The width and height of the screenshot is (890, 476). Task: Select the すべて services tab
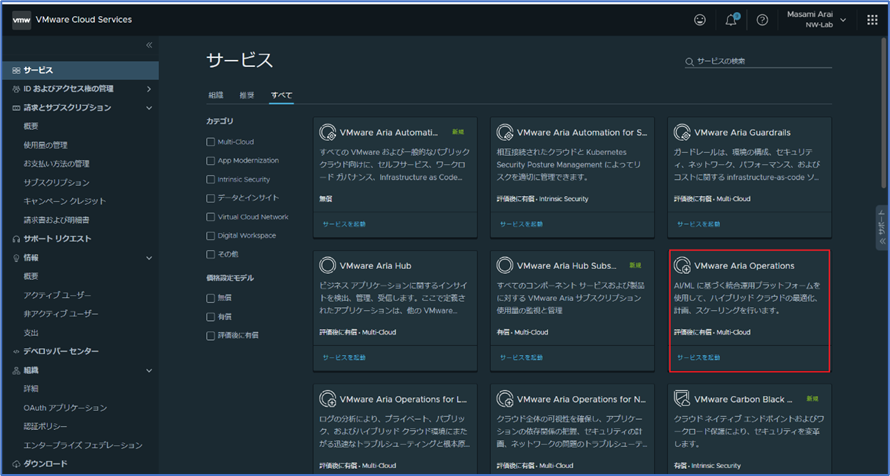(282, 95)
